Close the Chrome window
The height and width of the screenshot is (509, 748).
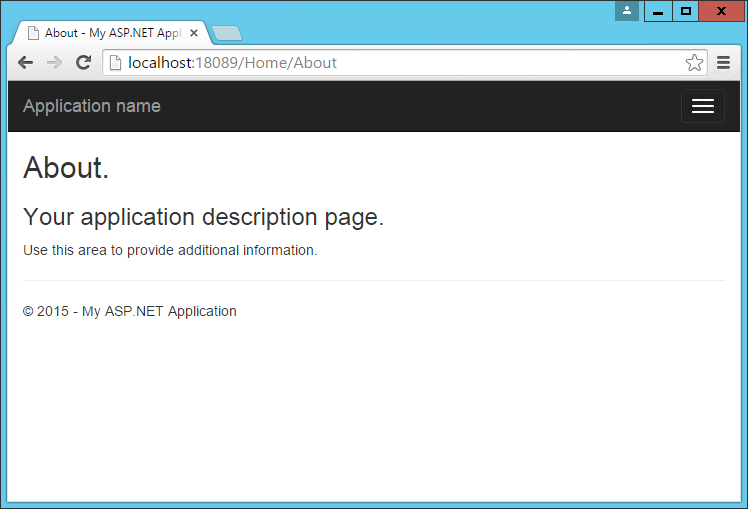(x=720, y=11)
